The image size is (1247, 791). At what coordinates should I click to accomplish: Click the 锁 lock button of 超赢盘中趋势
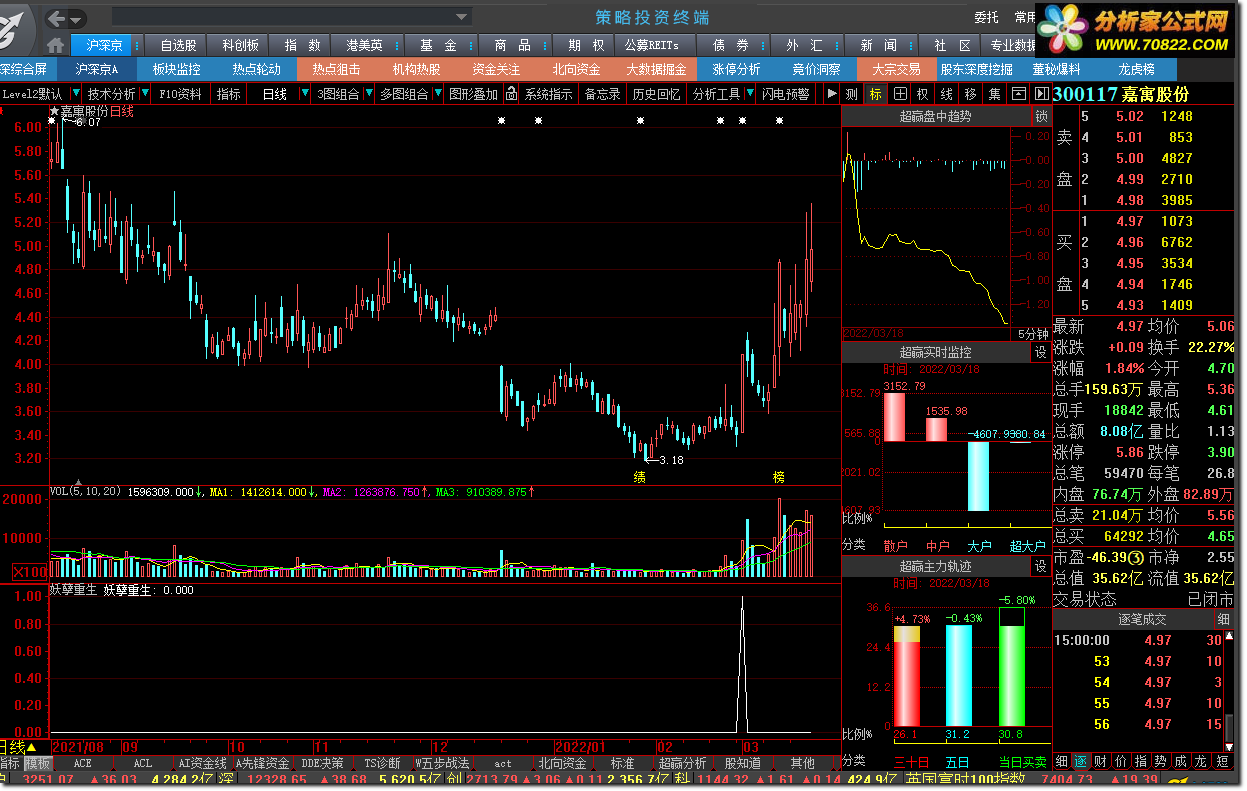[1041, 117]
